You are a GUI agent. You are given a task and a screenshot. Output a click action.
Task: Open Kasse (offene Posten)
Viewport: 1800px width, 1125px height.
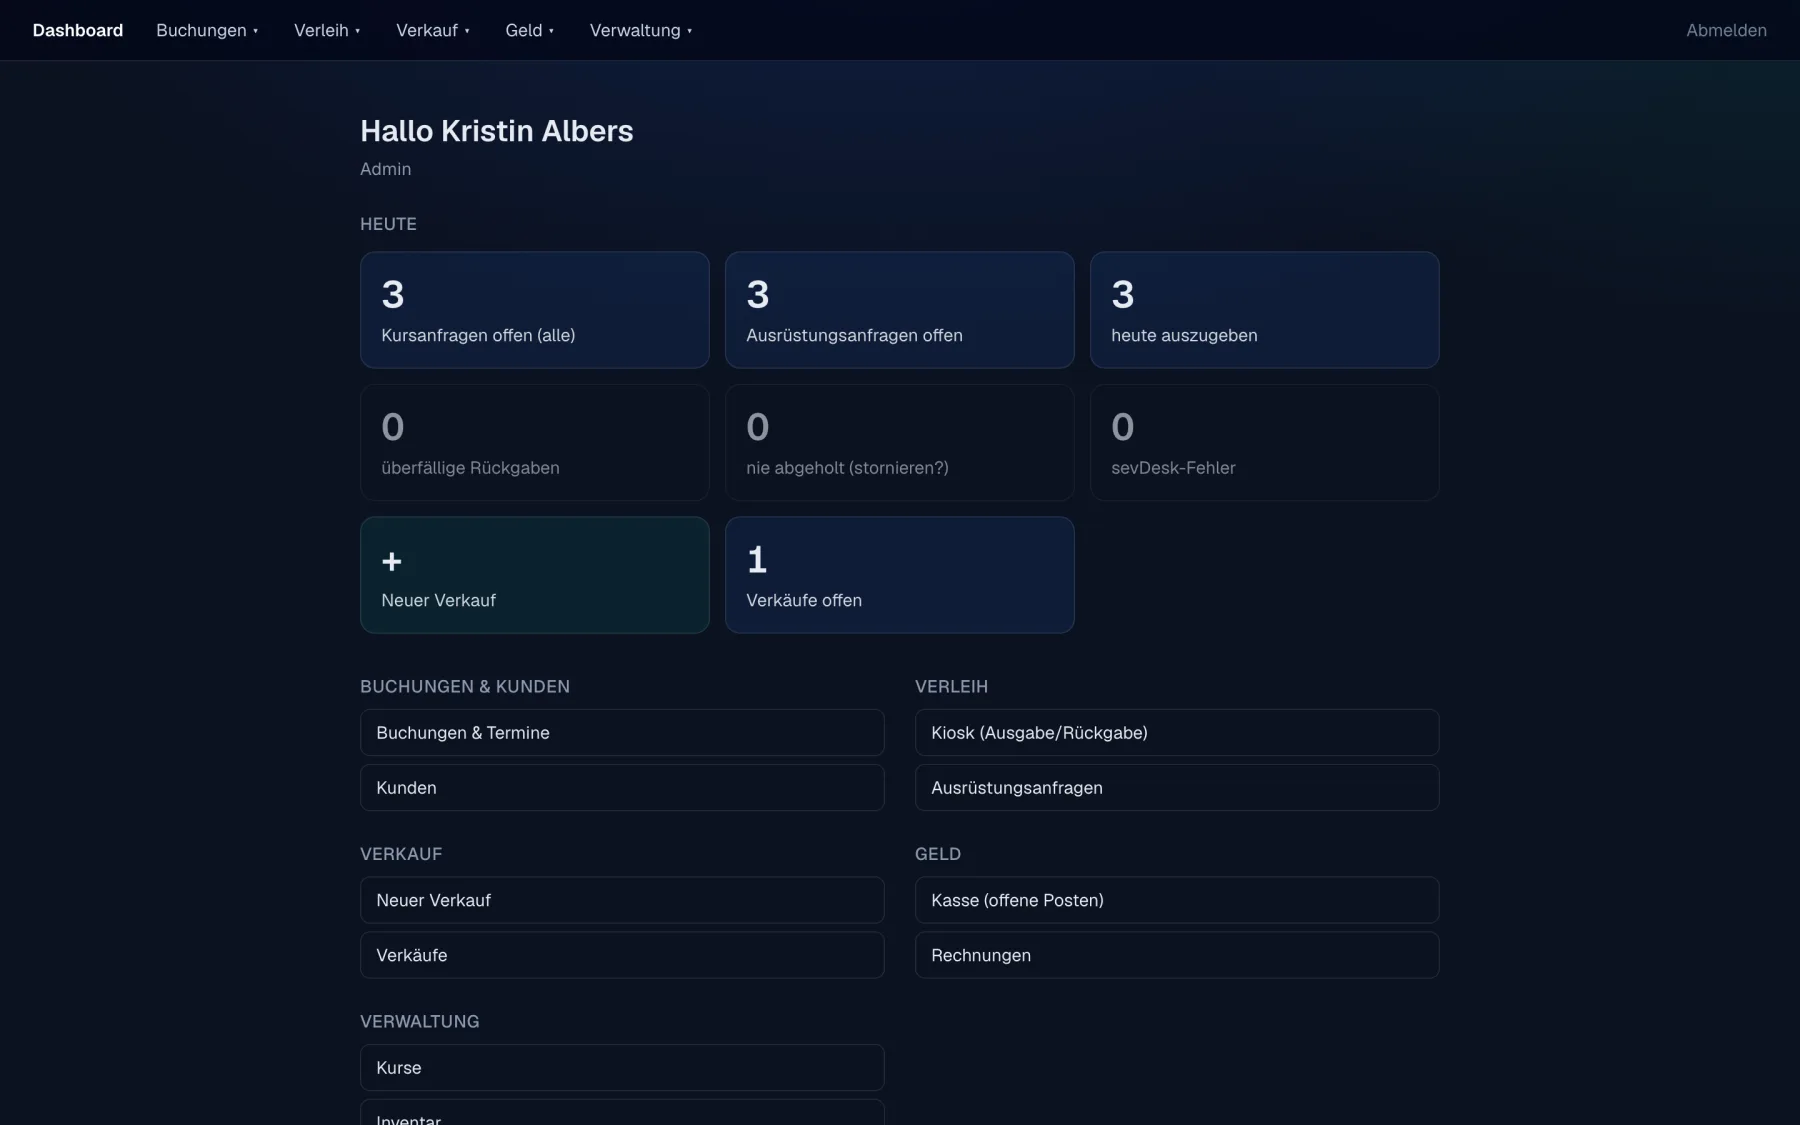point(1177,900)
